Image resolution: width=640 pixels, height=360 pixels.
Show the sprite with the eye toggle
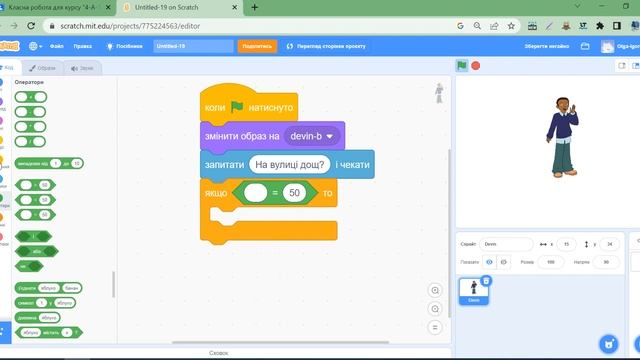tap(489, 262)
